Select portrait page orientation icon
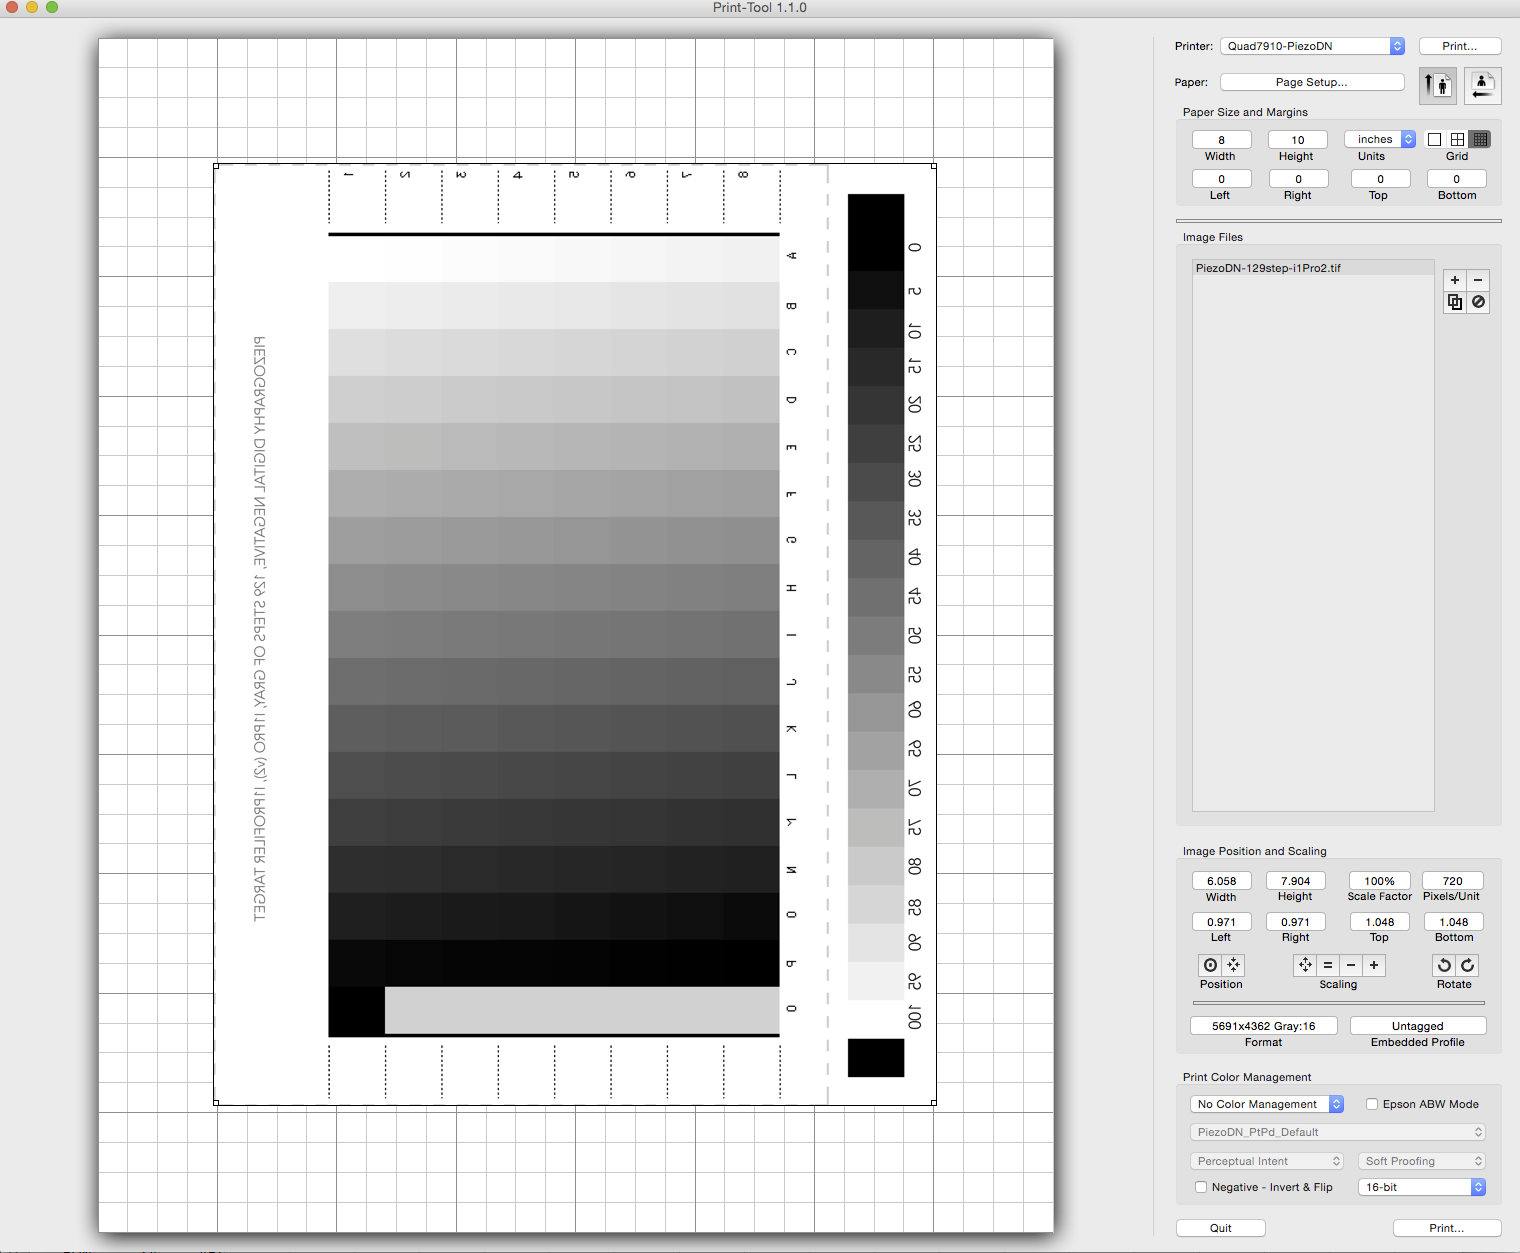Image resolution: width=1520 pixels, height=1253 pixels. coord(1438,85)
